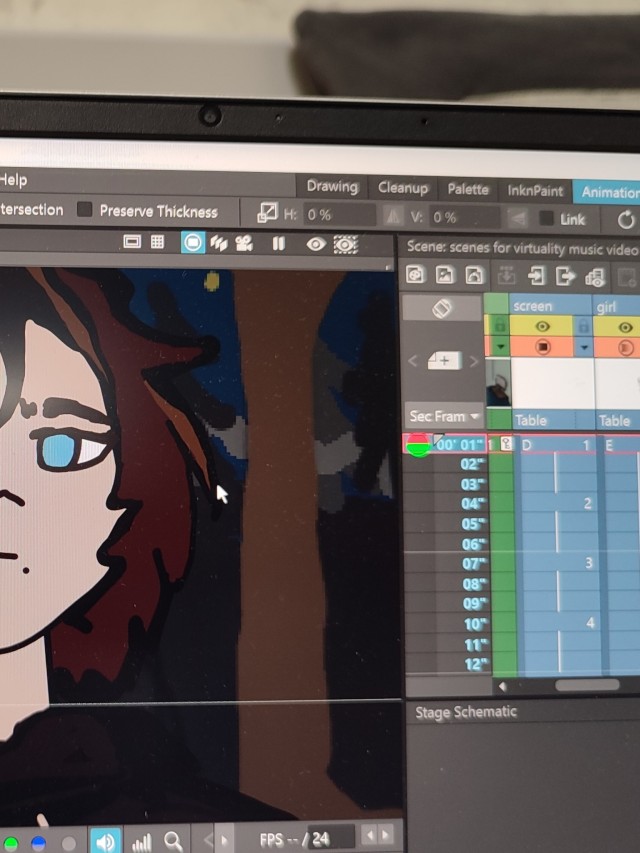
Task: Toggle the green channel circle
Action: tap(10, 844)
